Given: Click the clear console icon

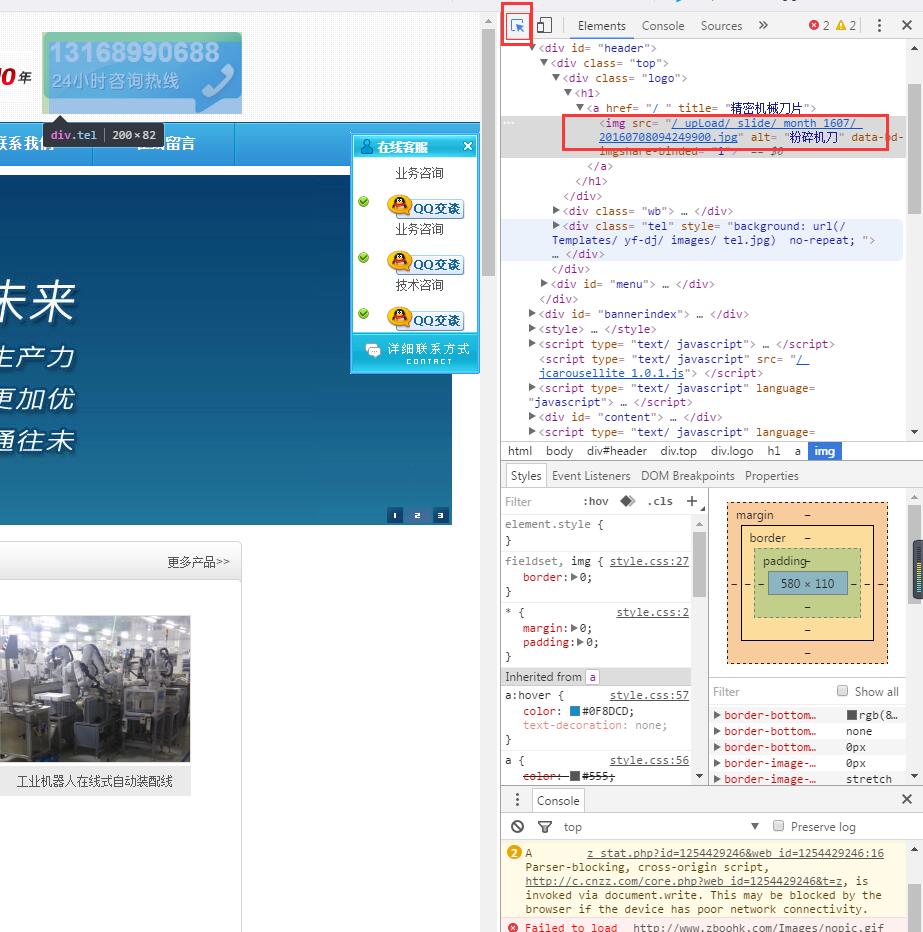Looking at the screenshot, I should pyautogui.click(x=517, y=827).
